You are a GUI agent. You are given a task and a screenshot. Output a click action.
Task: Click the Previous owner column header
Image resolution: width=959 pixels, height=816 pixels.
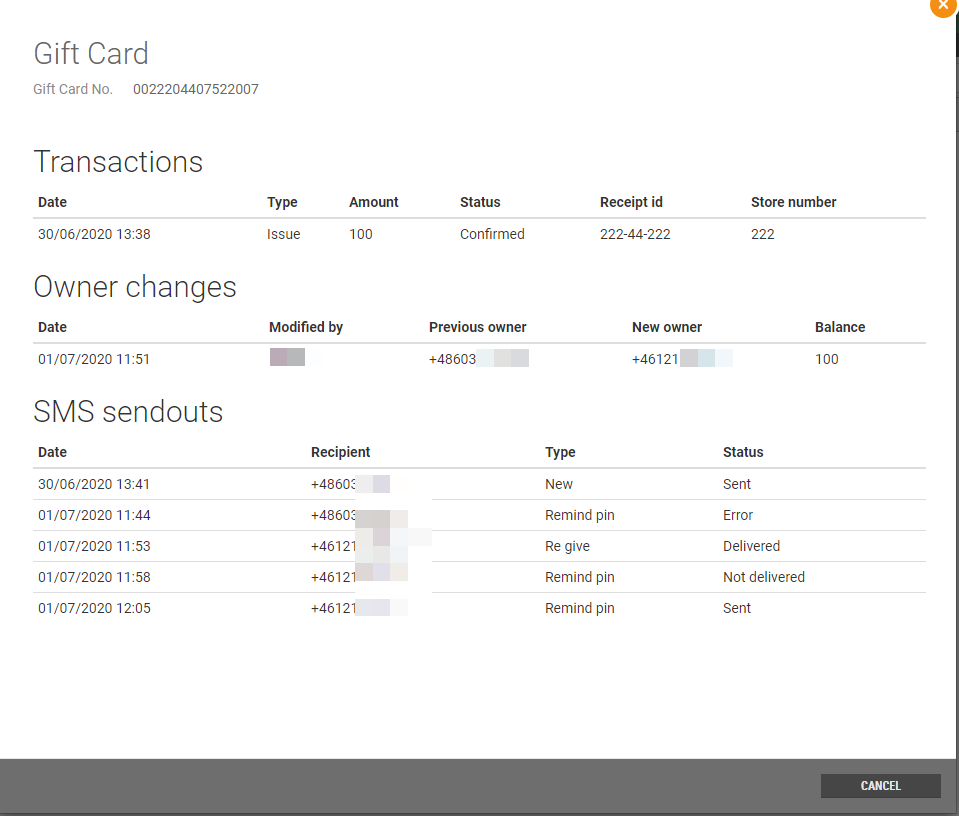(x=477, y=327)
